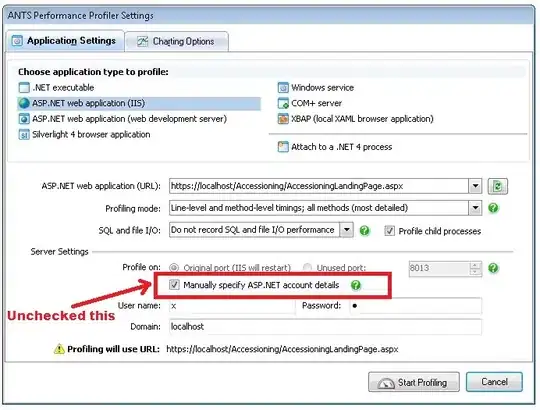Switch to Application Settings tab

click(65, 41)
